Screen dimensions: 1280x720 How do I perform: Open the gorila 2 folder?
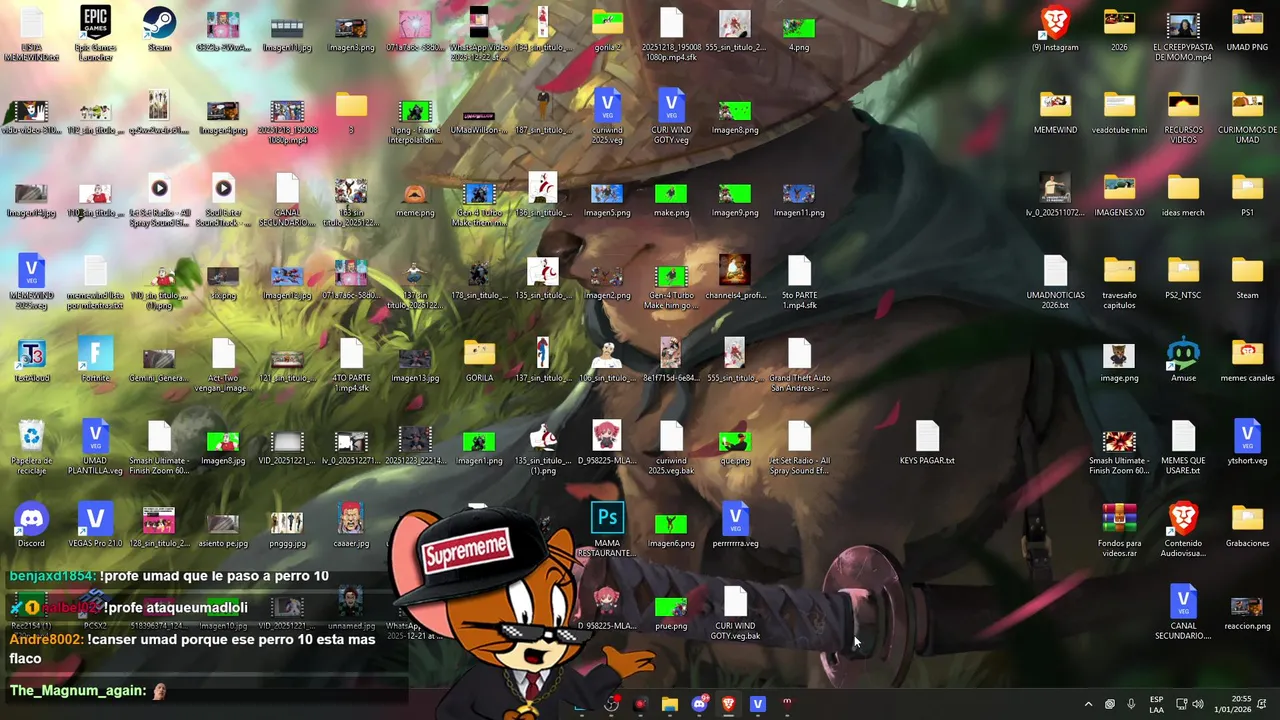tap(607, 30)
